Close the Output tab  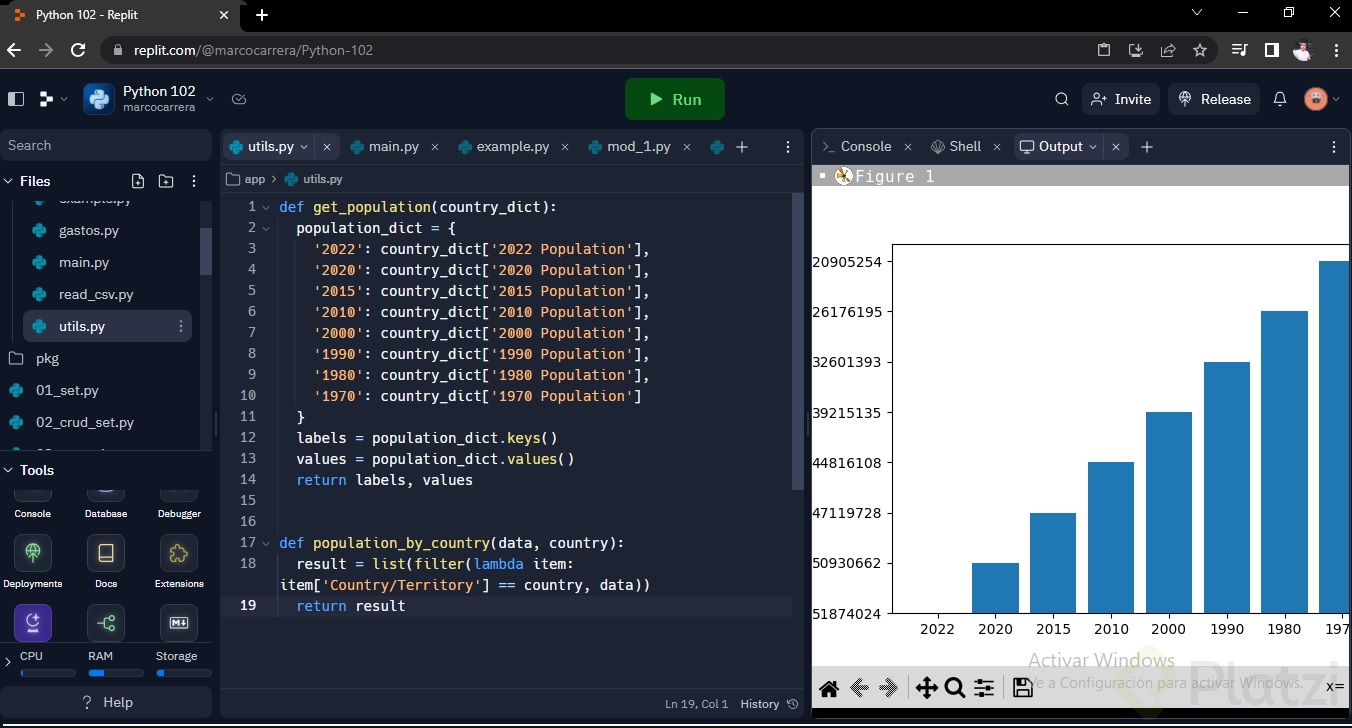point(1116,147)
